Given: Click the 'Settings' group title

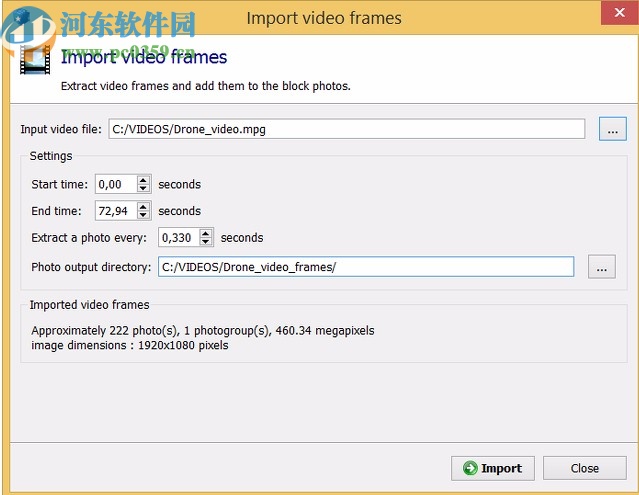Looking at the screenshot, I should [51, 156].
